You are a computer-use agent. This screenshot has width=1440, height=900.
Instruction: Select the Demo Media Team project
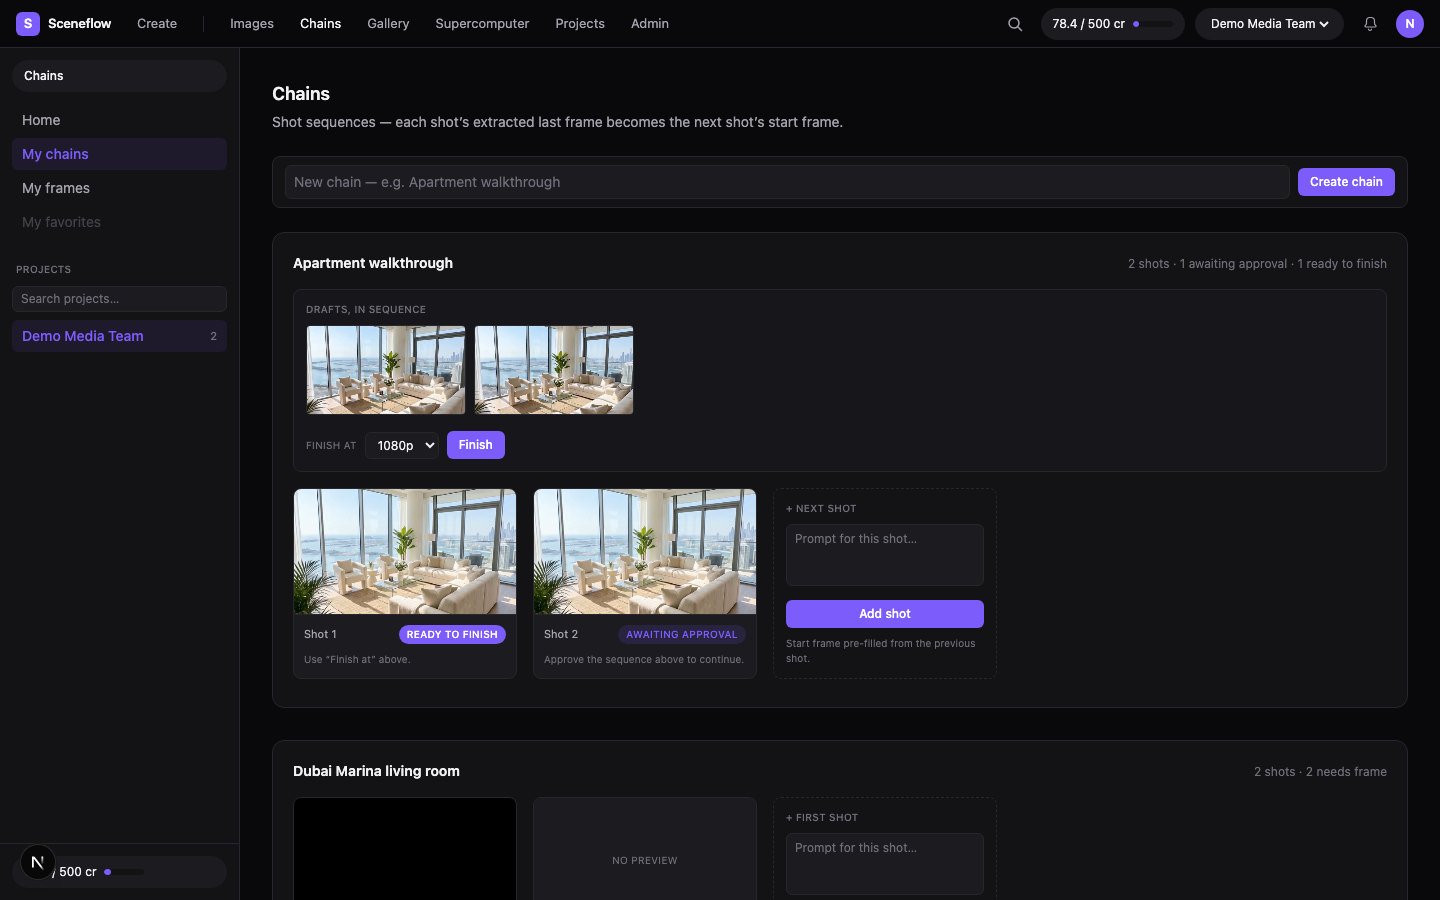coord(119,336)
